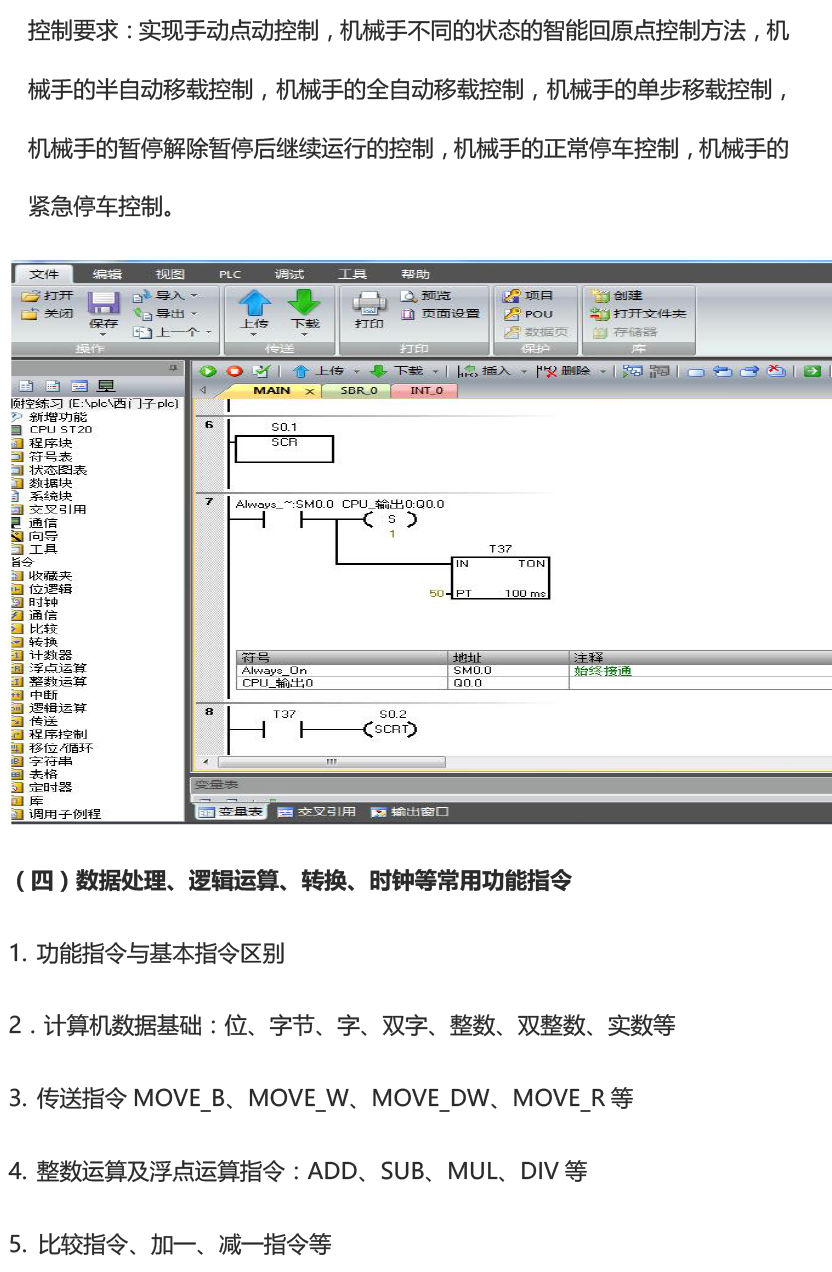Click the Compile checkmark icon in the editor toolbar
The width and height of the screenshot is (832, 1272).
[261, 371]
